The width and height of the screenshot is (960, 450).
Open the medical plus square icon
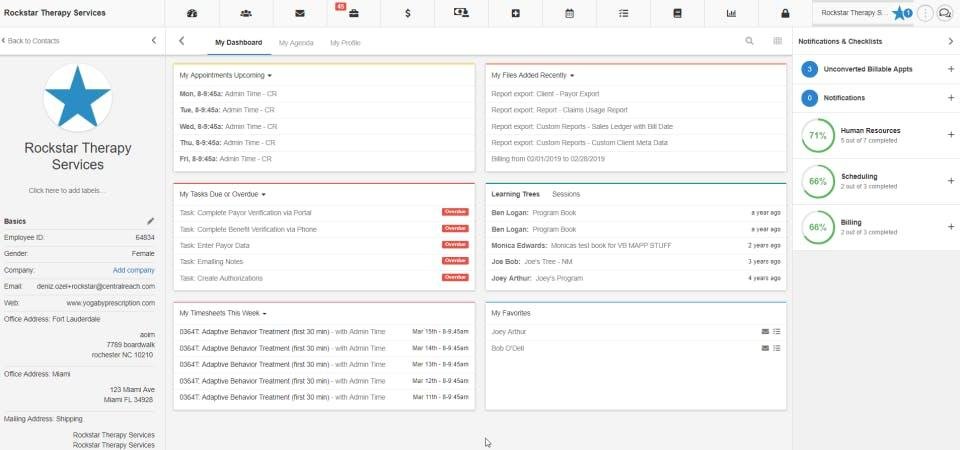coord(516,13)
